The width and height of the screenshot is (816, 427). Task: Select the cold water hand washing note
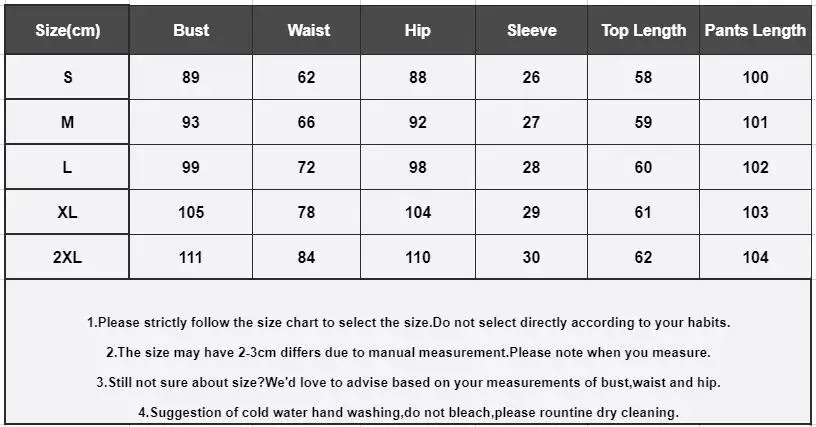coord(409,412)
